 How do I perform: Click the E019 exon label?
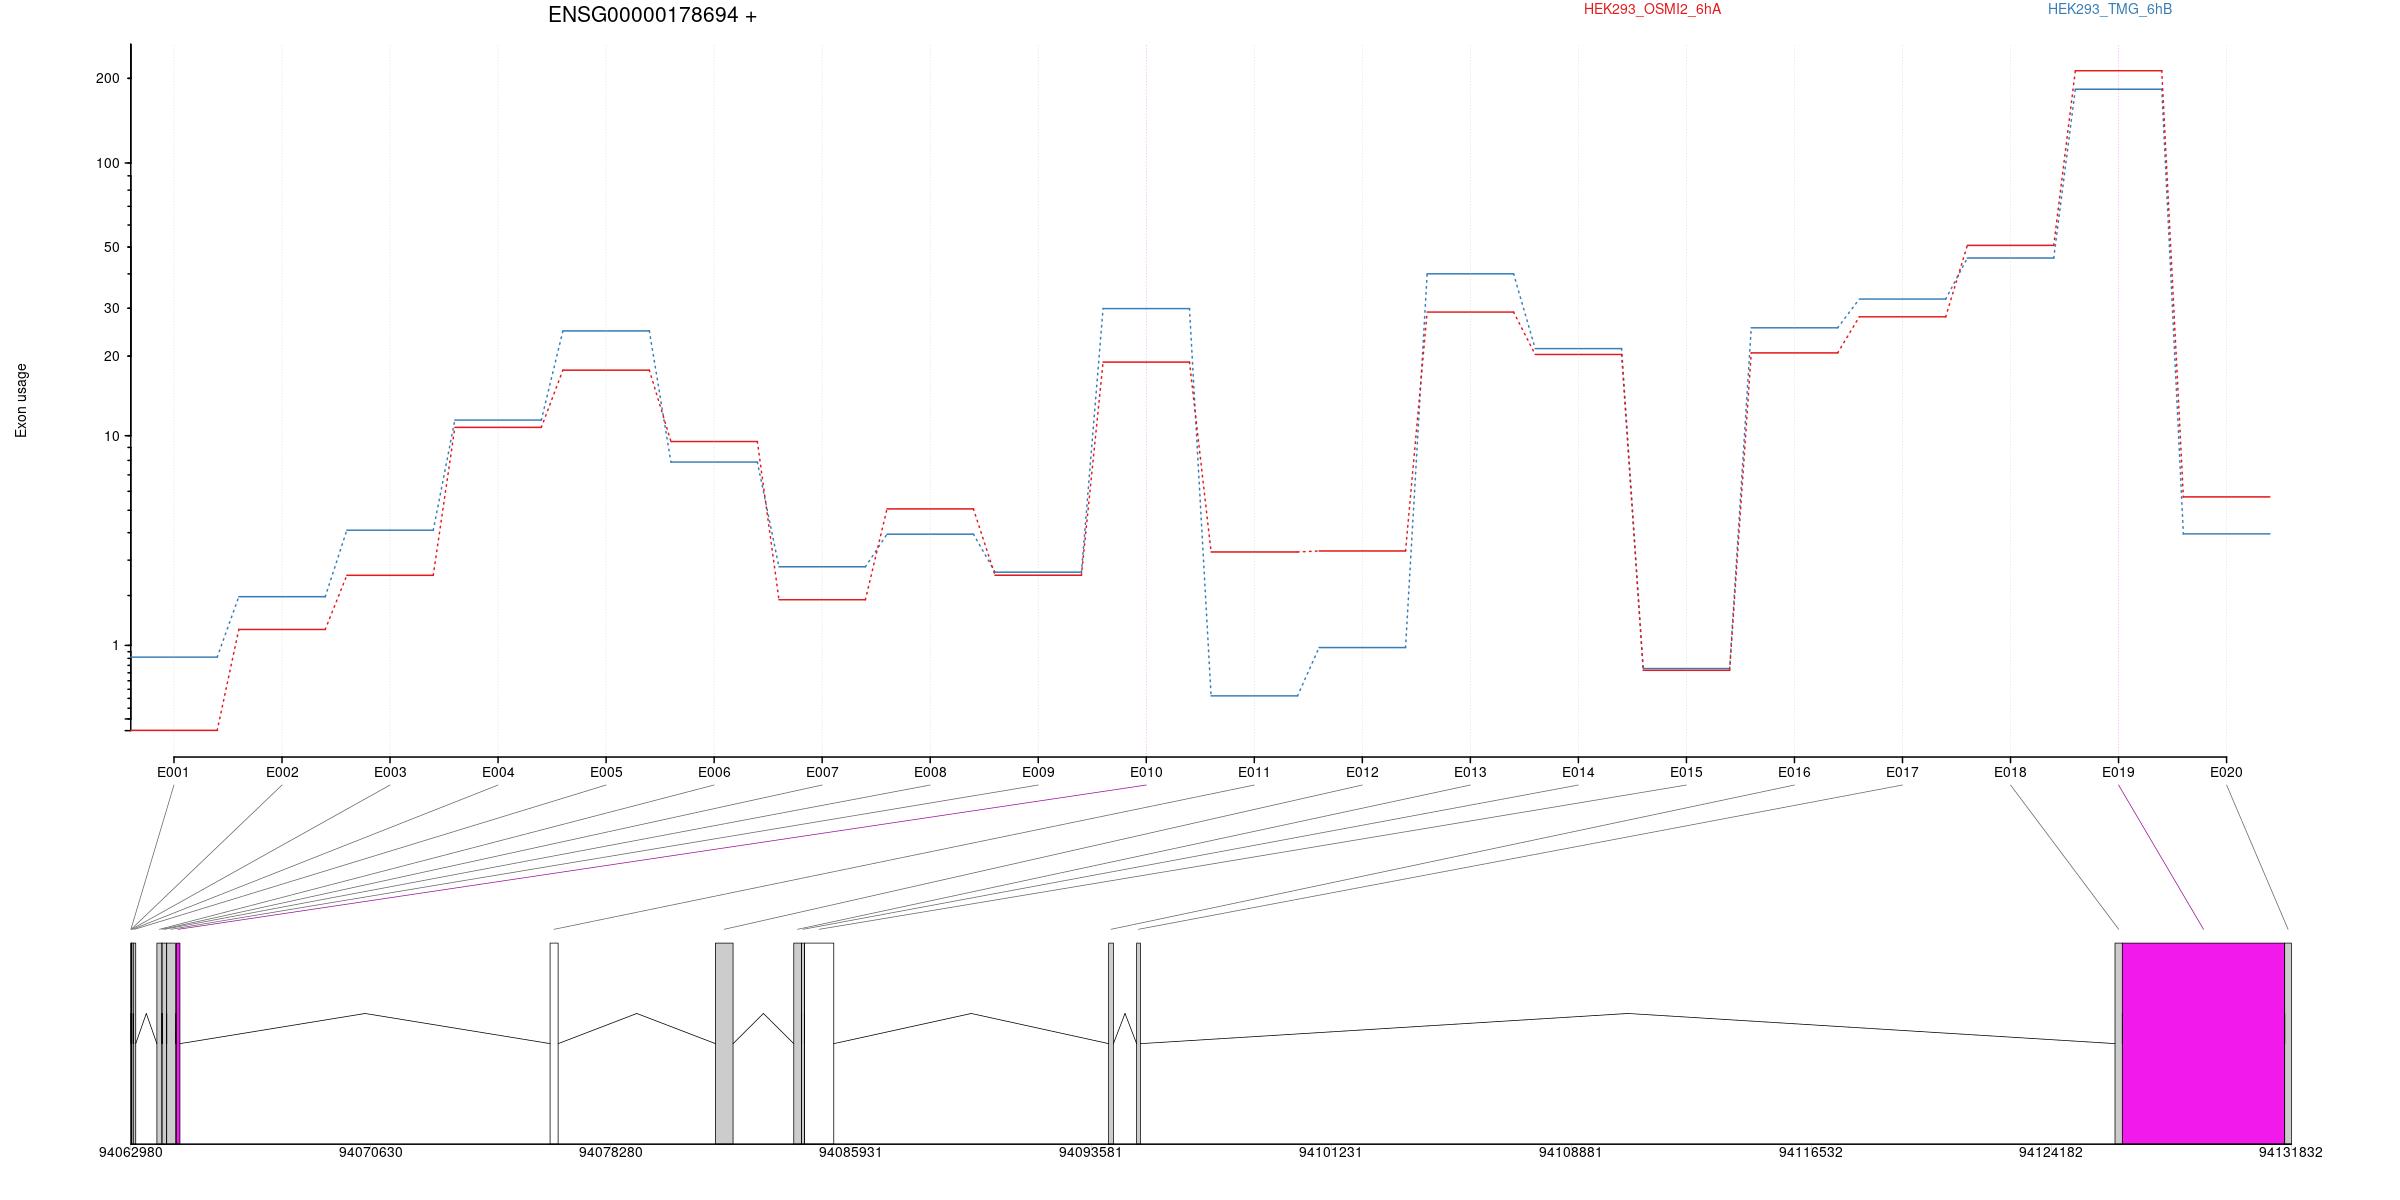[x=2118, y=772]
